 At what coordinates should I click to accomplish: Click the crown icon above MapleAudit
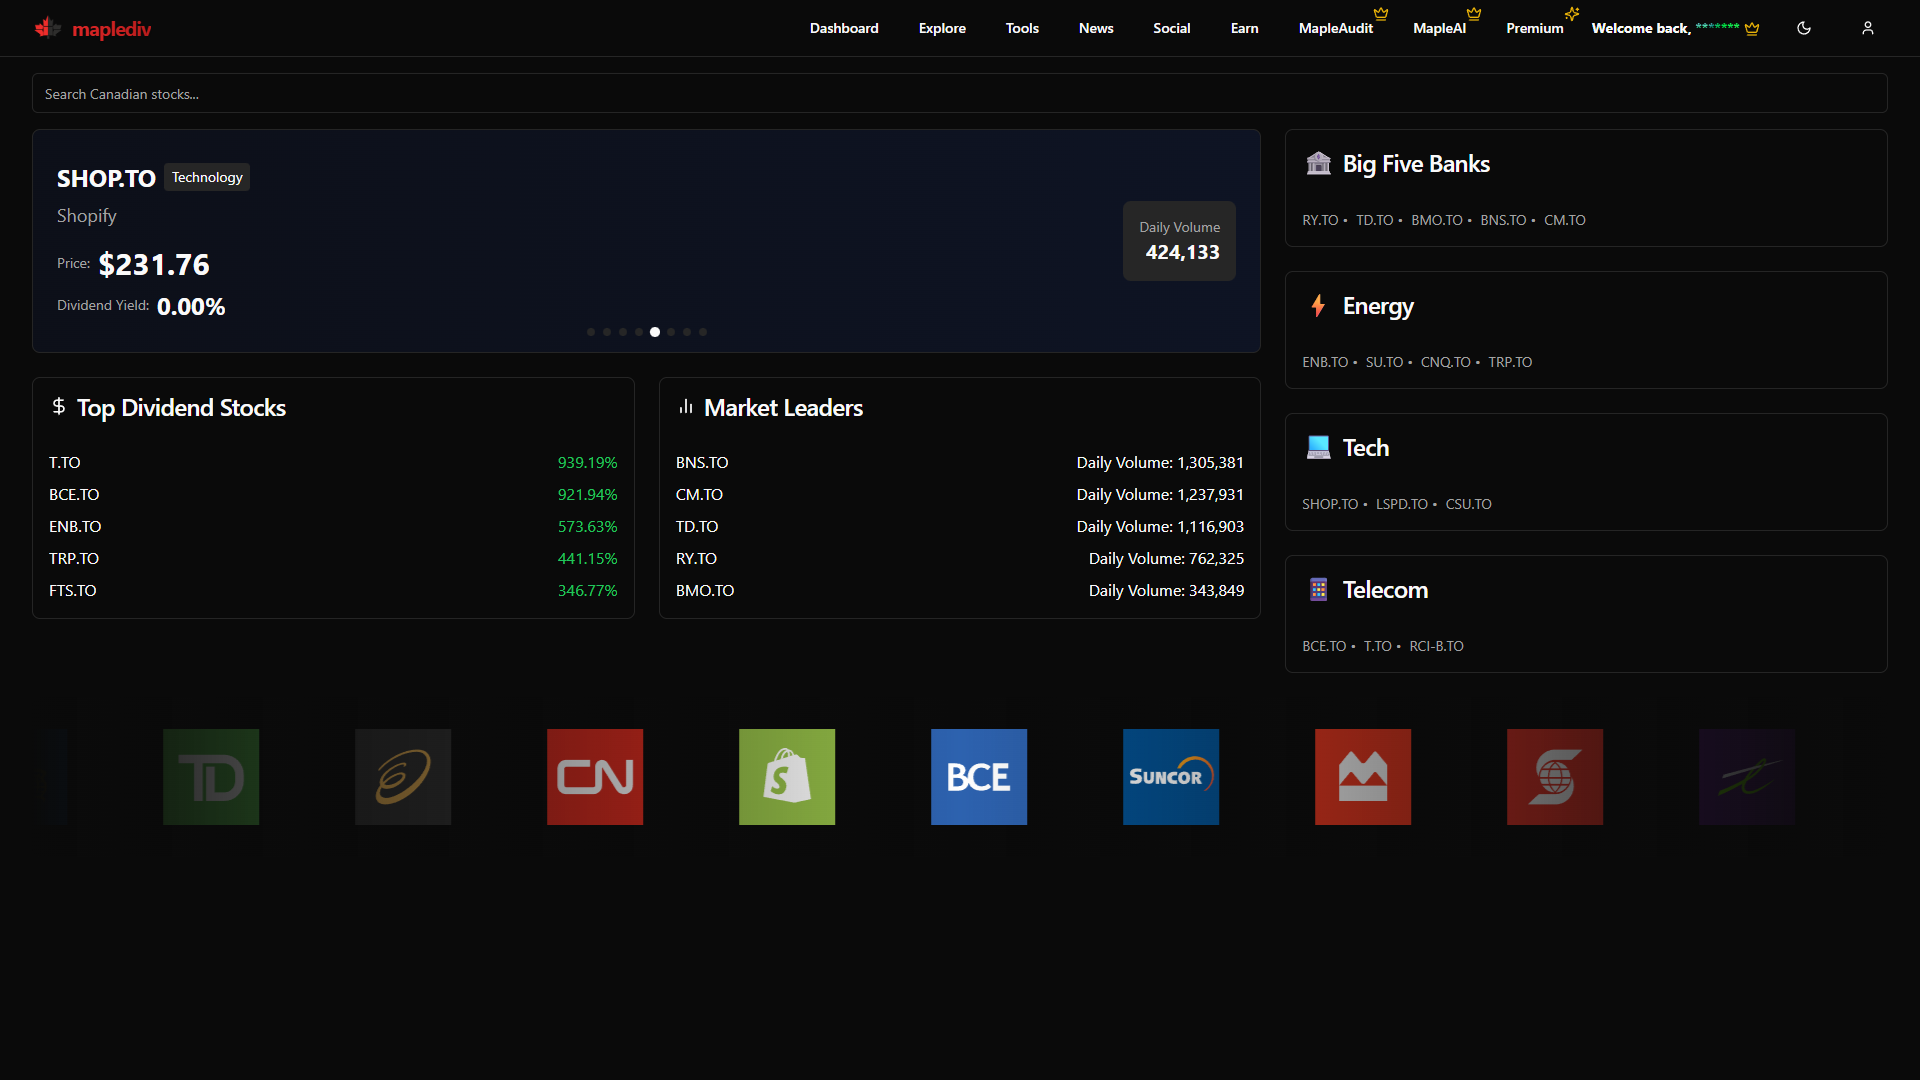coord(1380,14)
